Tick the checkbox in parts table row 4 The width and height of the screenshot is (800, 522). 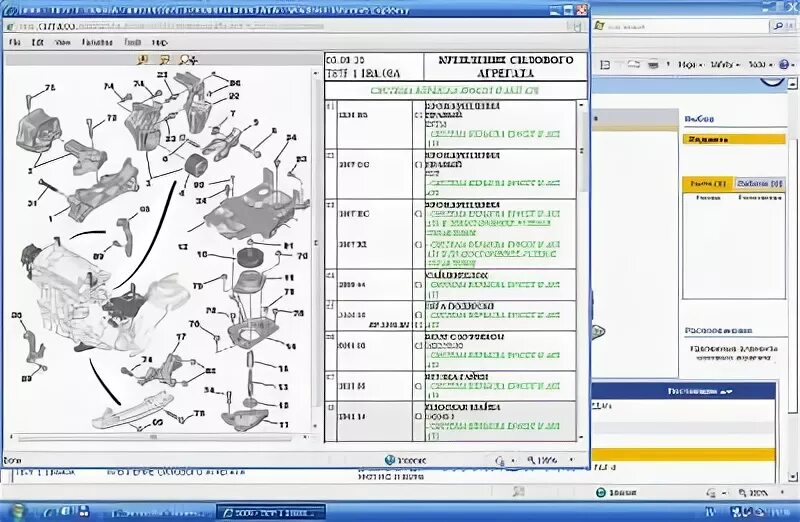point(418,285)
